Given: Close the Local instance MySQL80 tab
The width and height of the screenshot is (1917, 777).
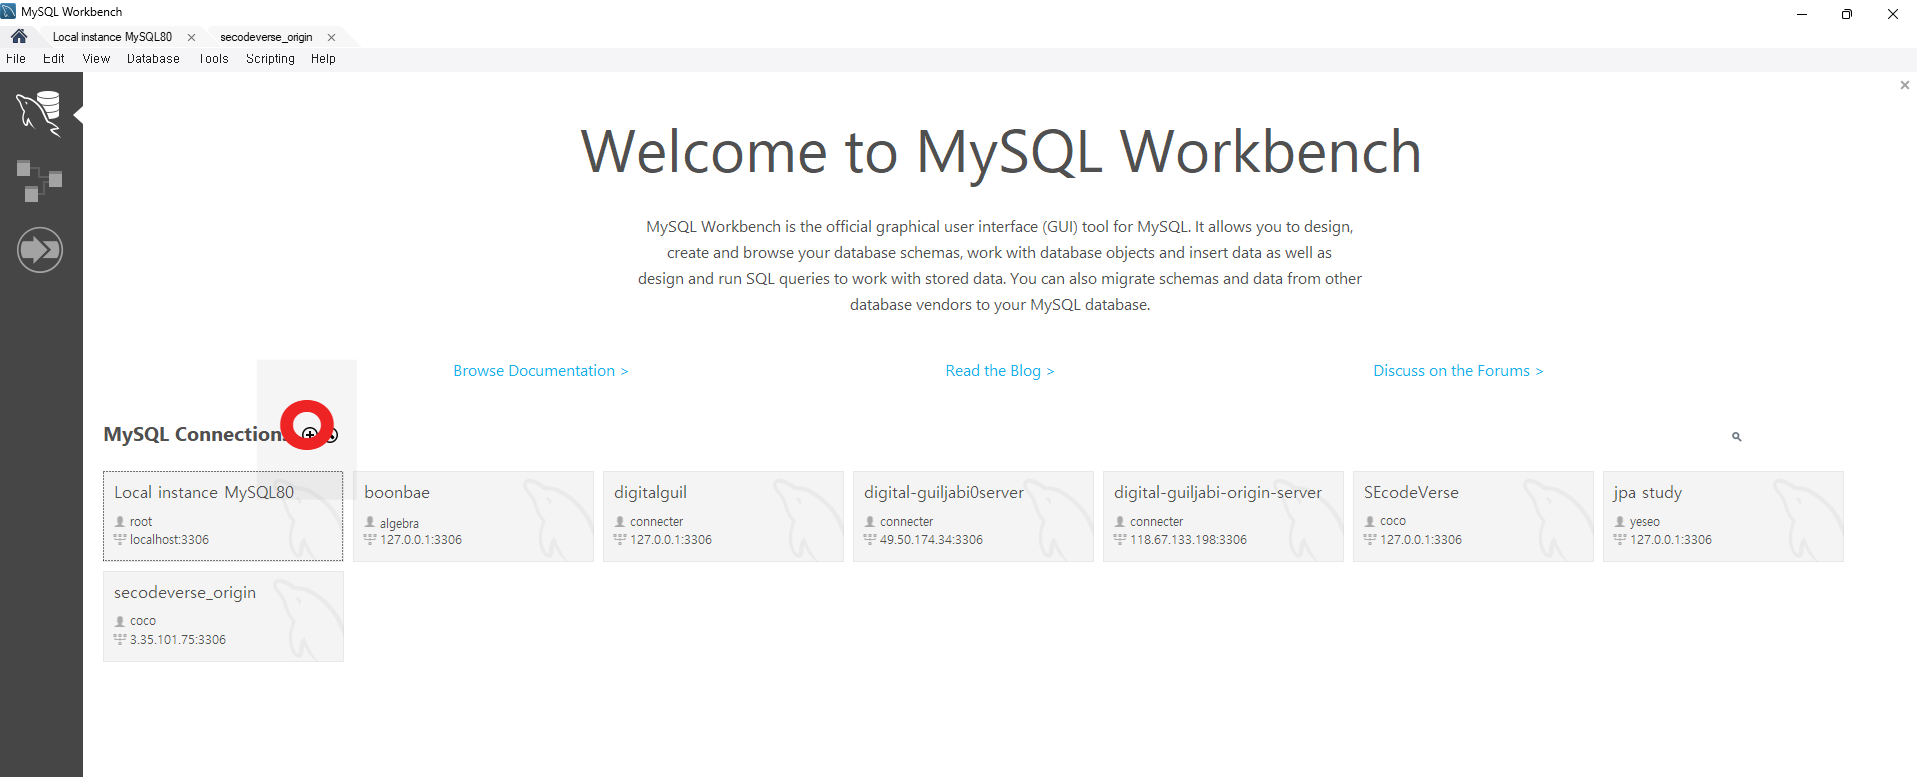Looking at the screenshot, I should pos(191,37).
